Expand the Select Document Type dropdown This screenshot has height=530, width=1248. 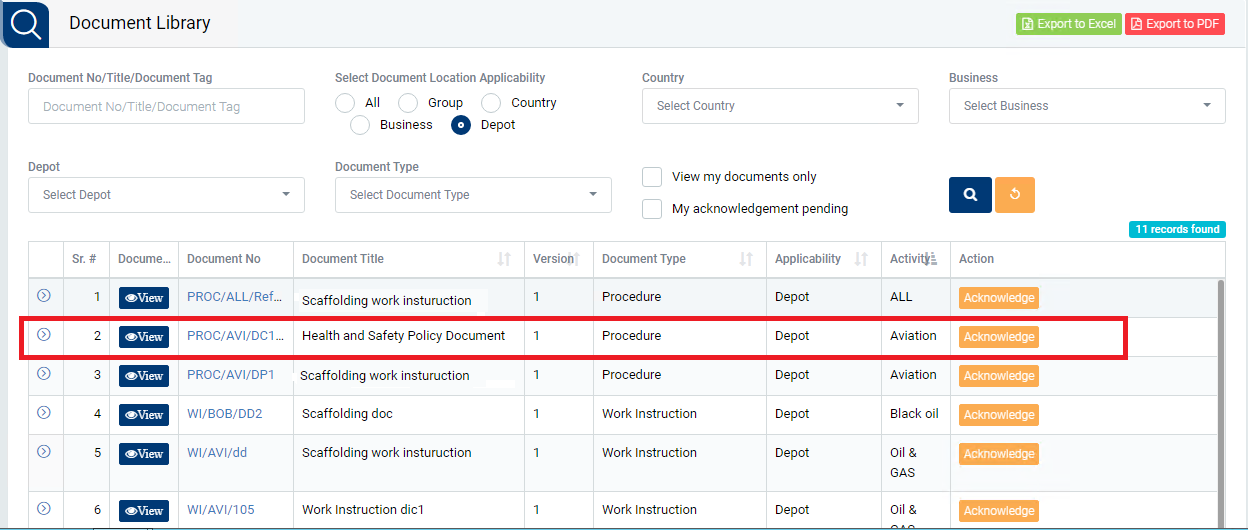pyautogui.click(x=473, y=195)
